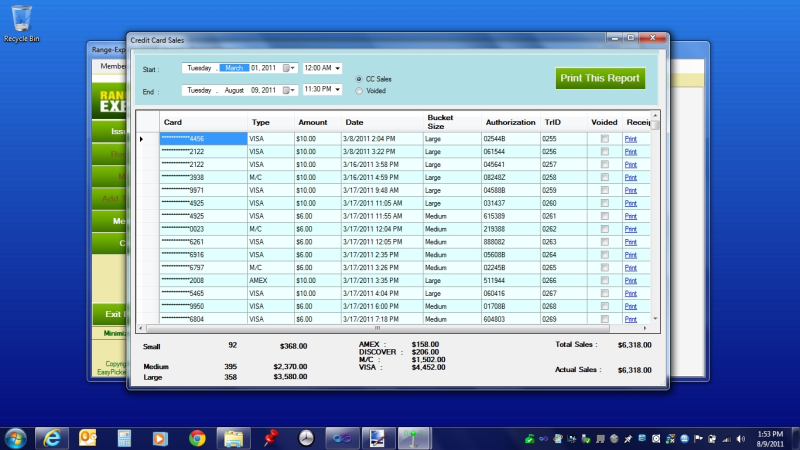This screenshot has width=800, height=450.
Task: Open the Start date calendar dropdown
Action: click(290, 67)
